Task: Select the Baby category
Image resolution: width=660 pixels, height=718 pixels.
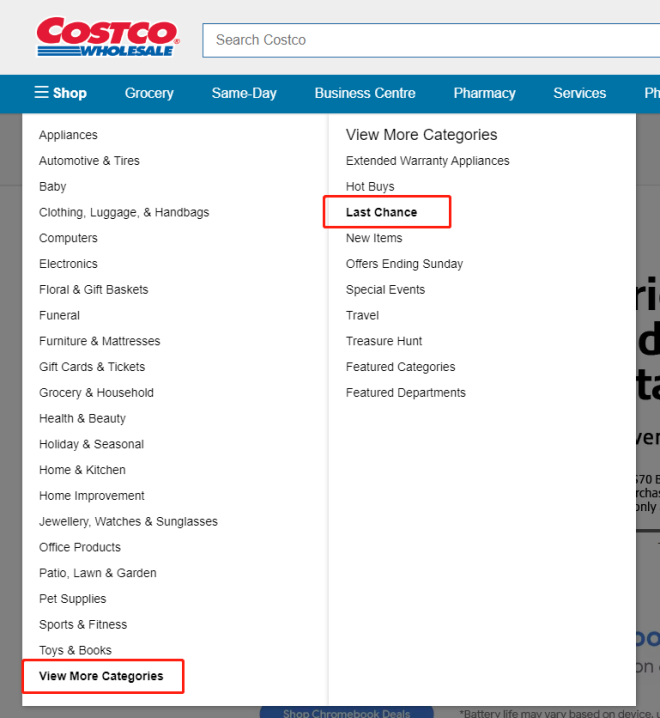Action: click(53, 187)
